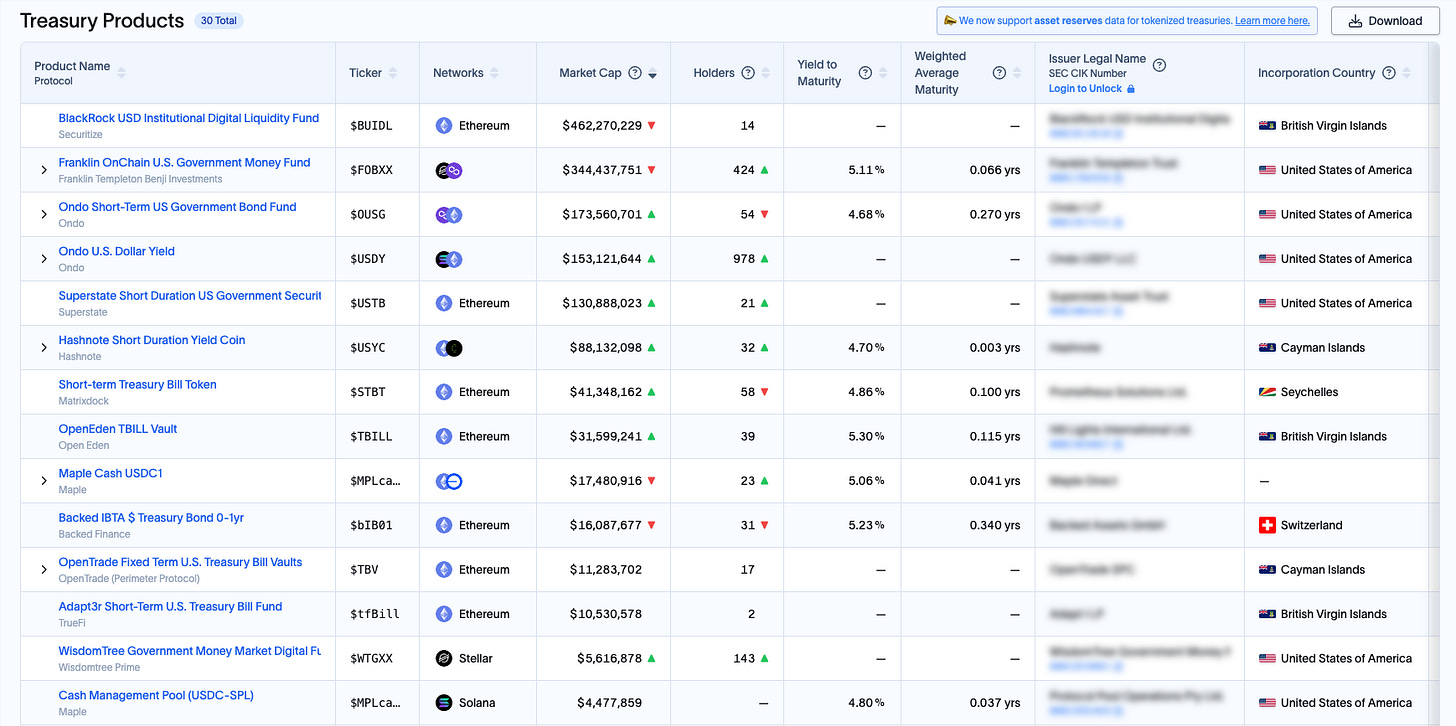1456x726 pixels.
Task: Sort table by Market Cap column
Action: coord(653,73)
